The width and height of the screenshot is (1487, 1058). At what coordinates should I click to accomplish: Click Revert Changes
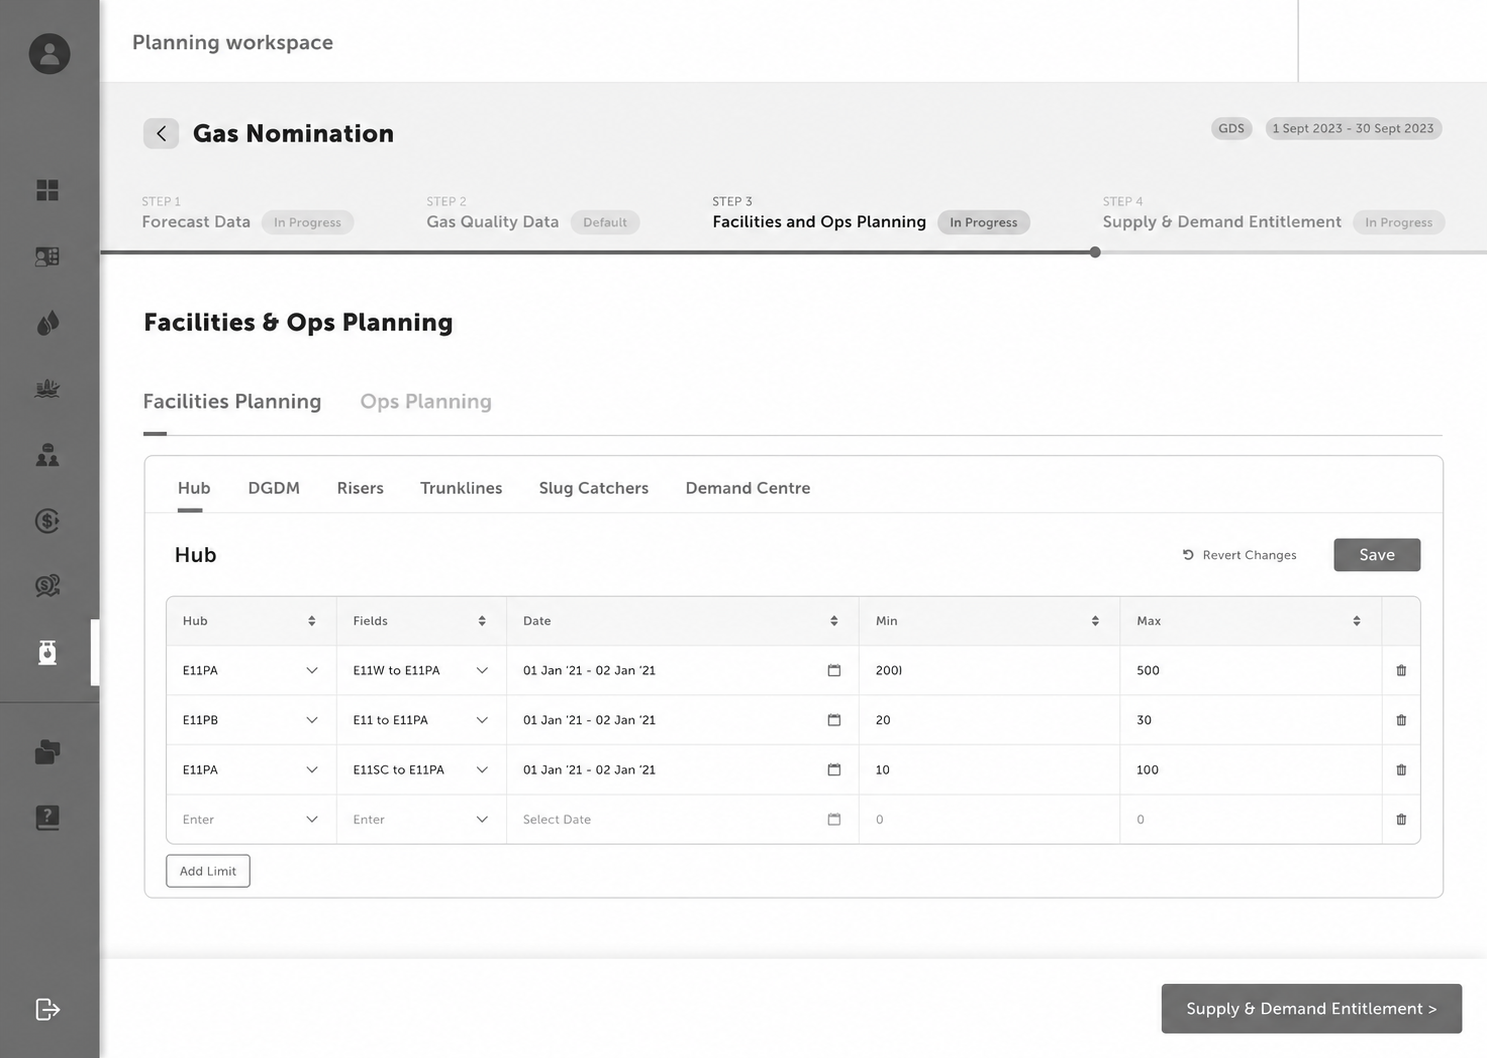coord(1240,555)
